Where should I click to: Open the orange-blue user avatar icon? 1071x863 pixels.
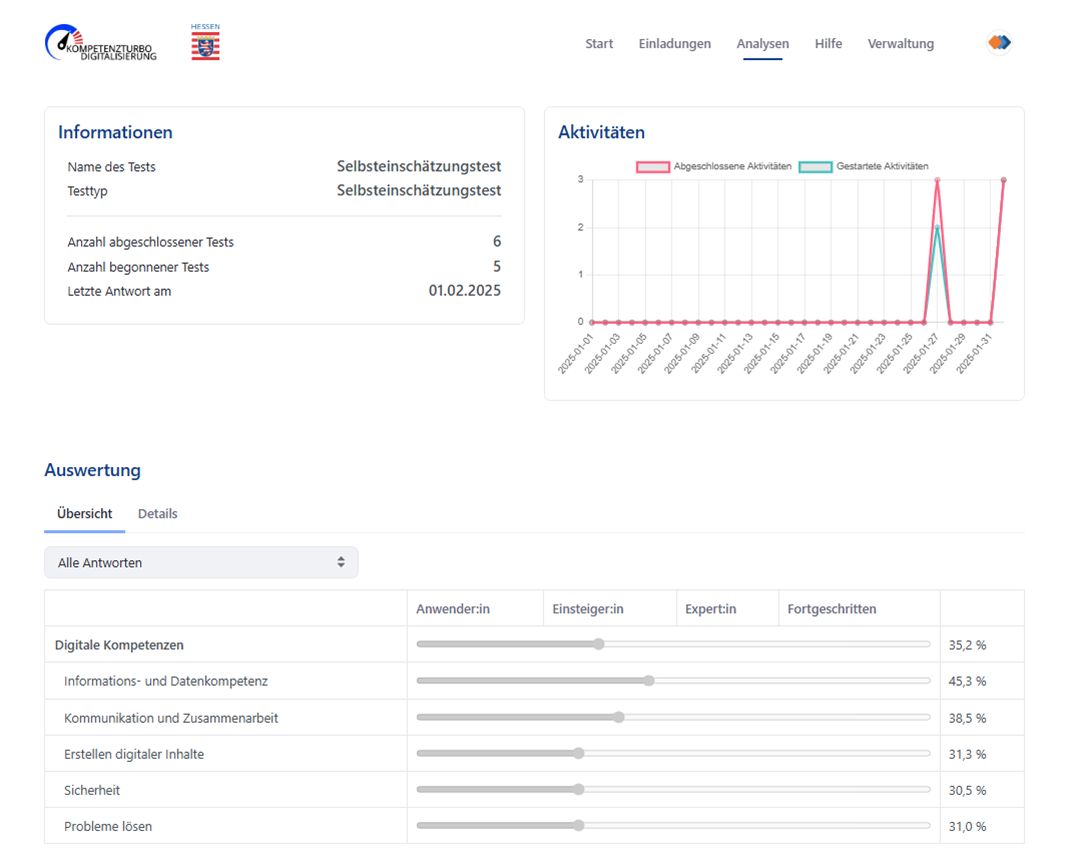coord(998,43)
